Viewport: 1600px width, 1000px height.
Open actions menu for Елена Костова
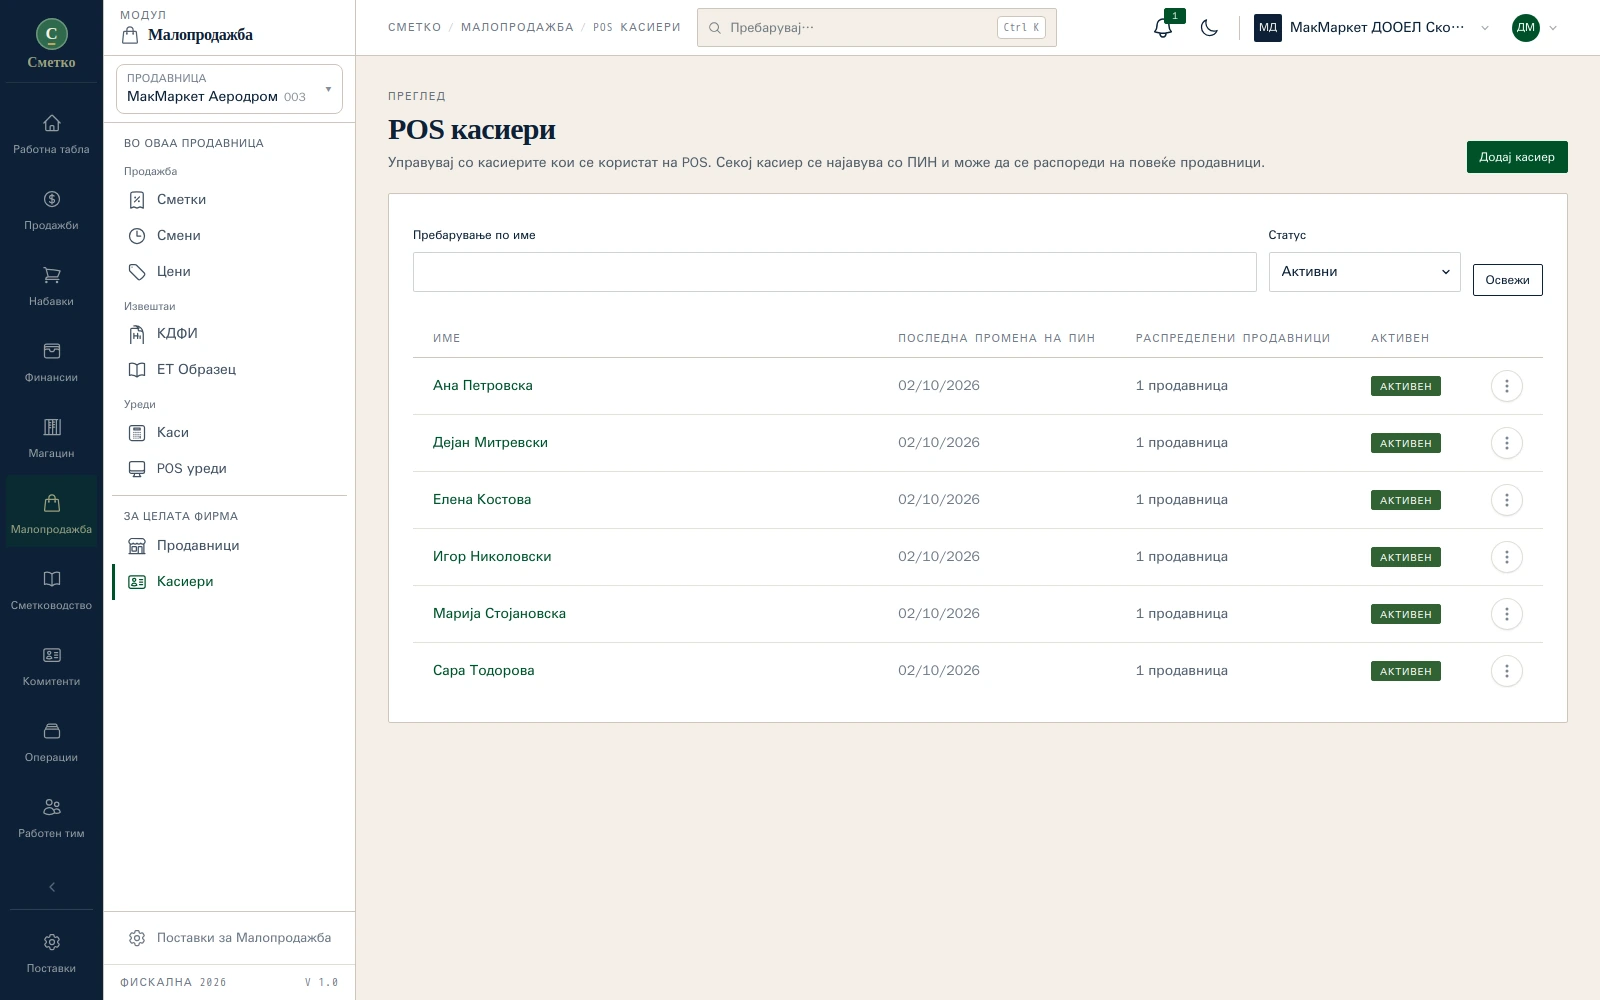tap(1506, 500)
